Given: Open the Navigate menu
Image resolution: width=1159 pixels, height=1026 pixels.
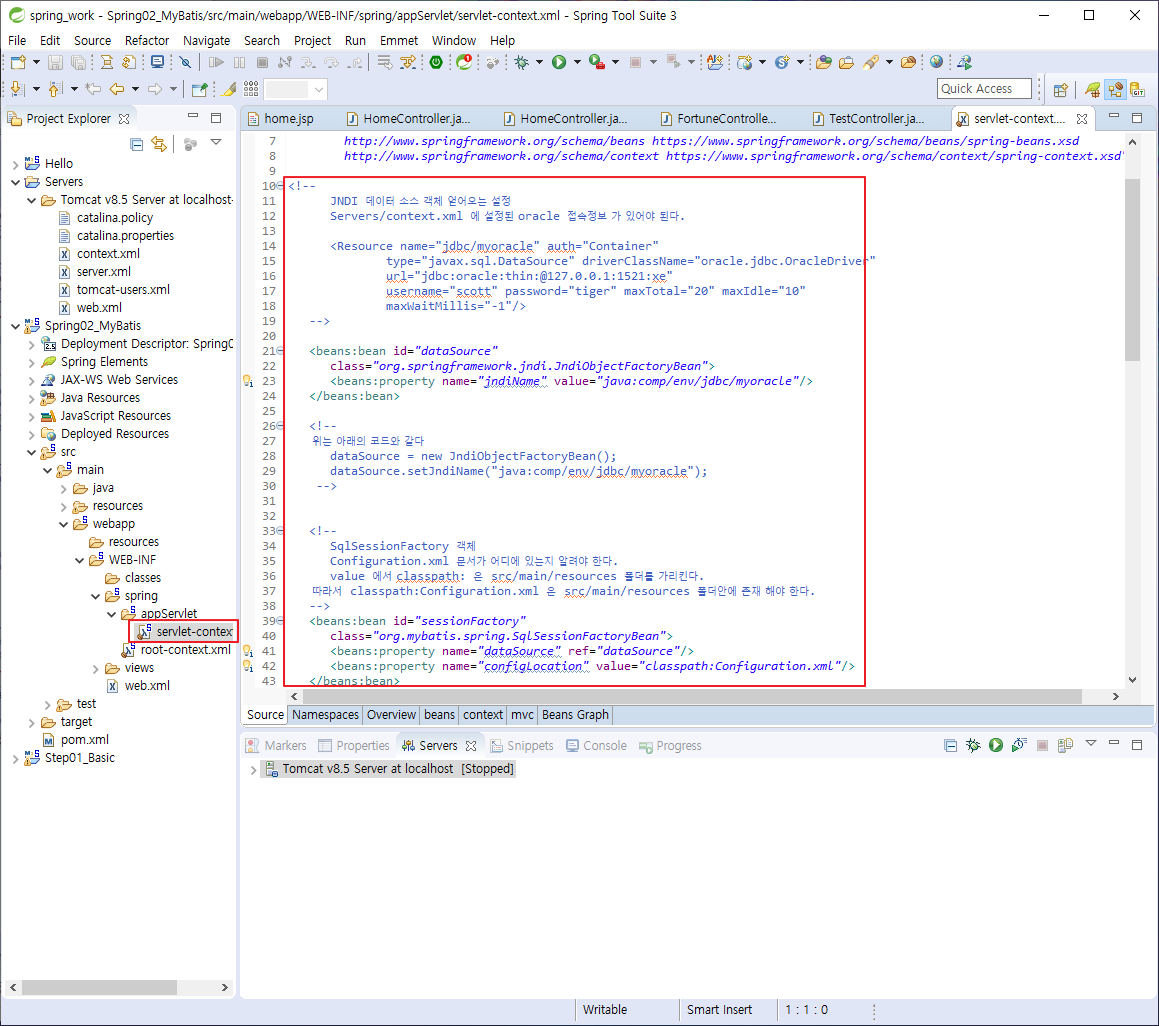Looking at the screenshot, I should [x=206, y=41].
